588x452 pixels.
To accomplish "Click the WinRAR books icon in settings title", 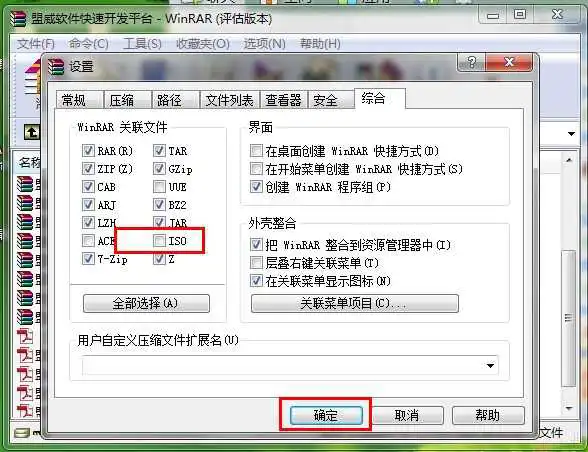I will tap(56, 66).
